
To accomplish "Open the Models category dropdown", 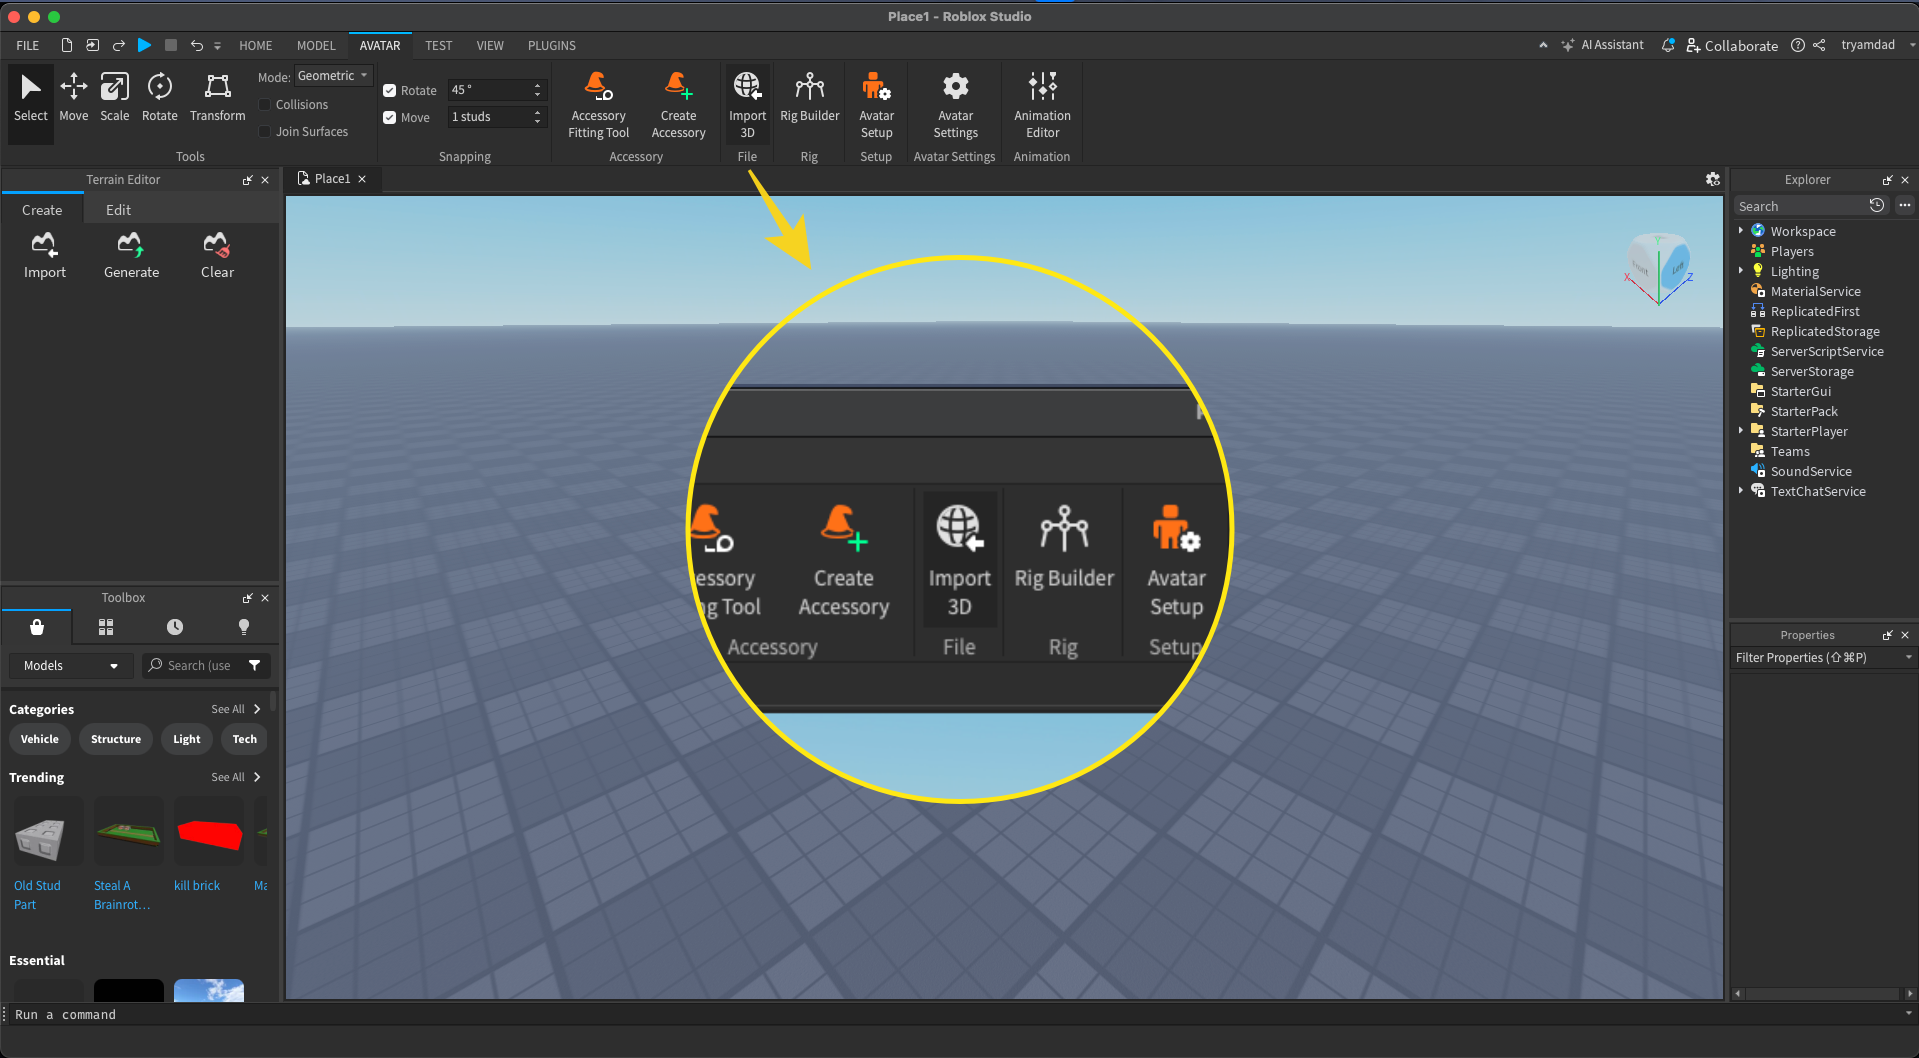I will coord(71,665).
